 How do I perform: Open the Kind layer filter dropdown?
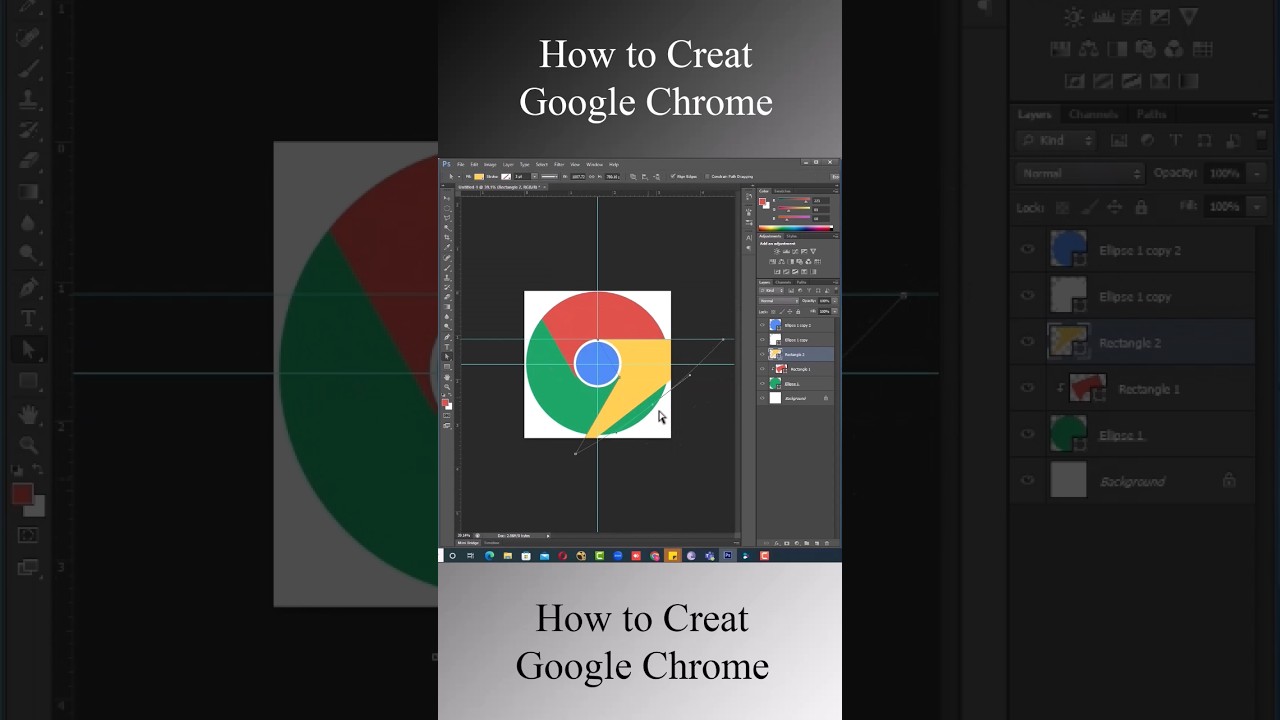pos(772,291)
